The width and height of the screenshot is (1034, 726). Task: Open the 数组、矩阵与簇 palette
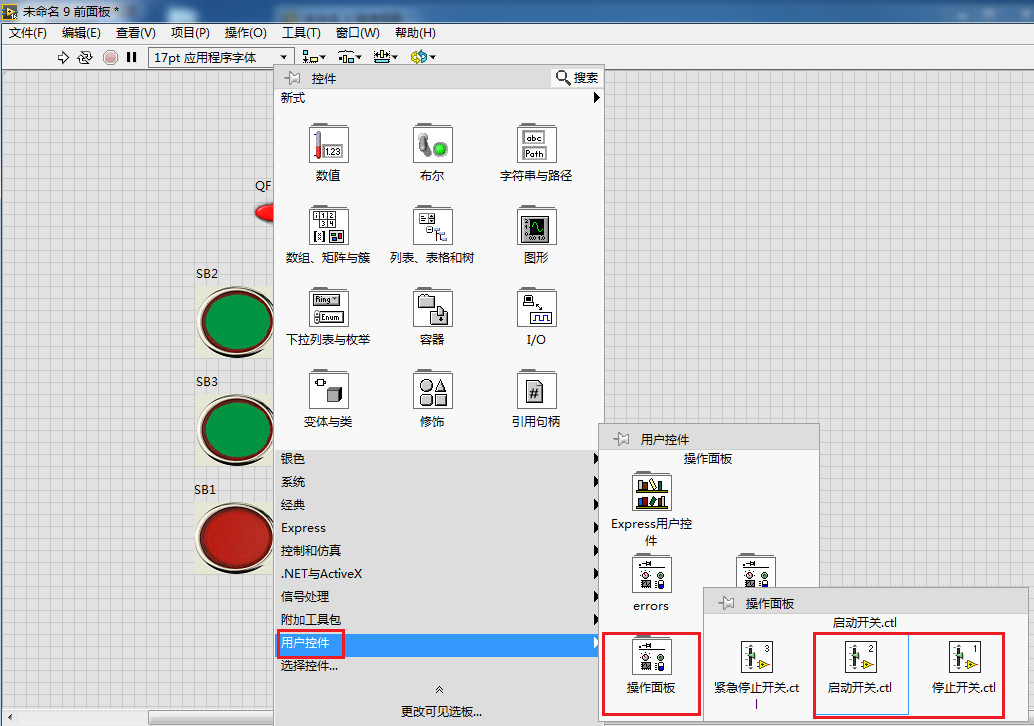[x=328, y=226]
